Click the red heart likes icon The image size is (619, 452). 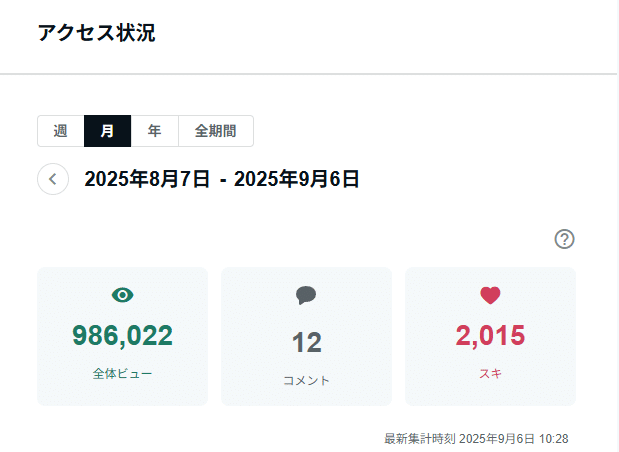[x=490, y=295]
